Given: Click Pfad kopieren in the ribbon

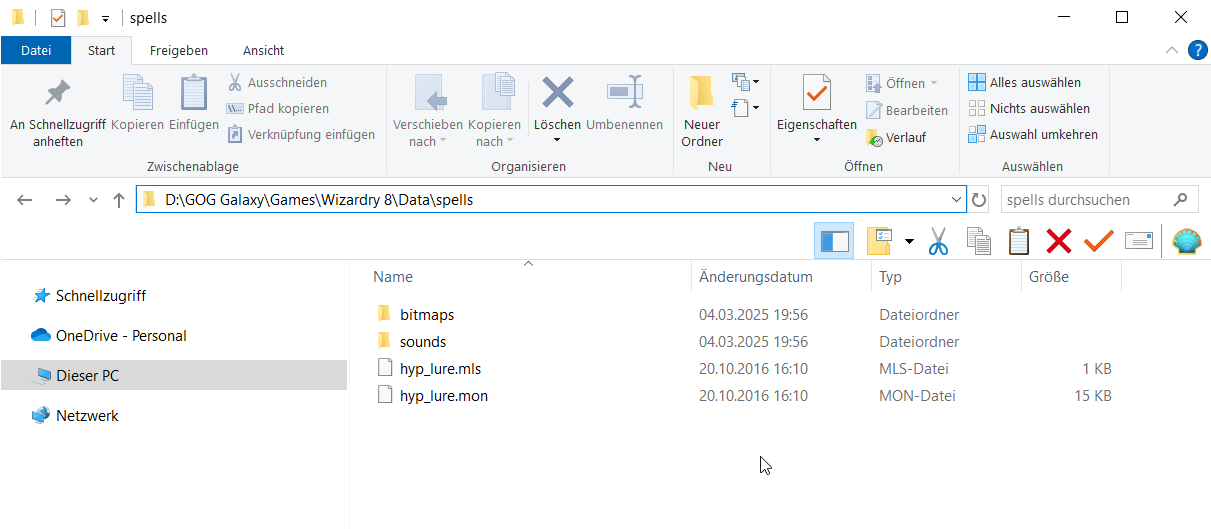Looking at the screenshot, I should [x=277, y=109].
